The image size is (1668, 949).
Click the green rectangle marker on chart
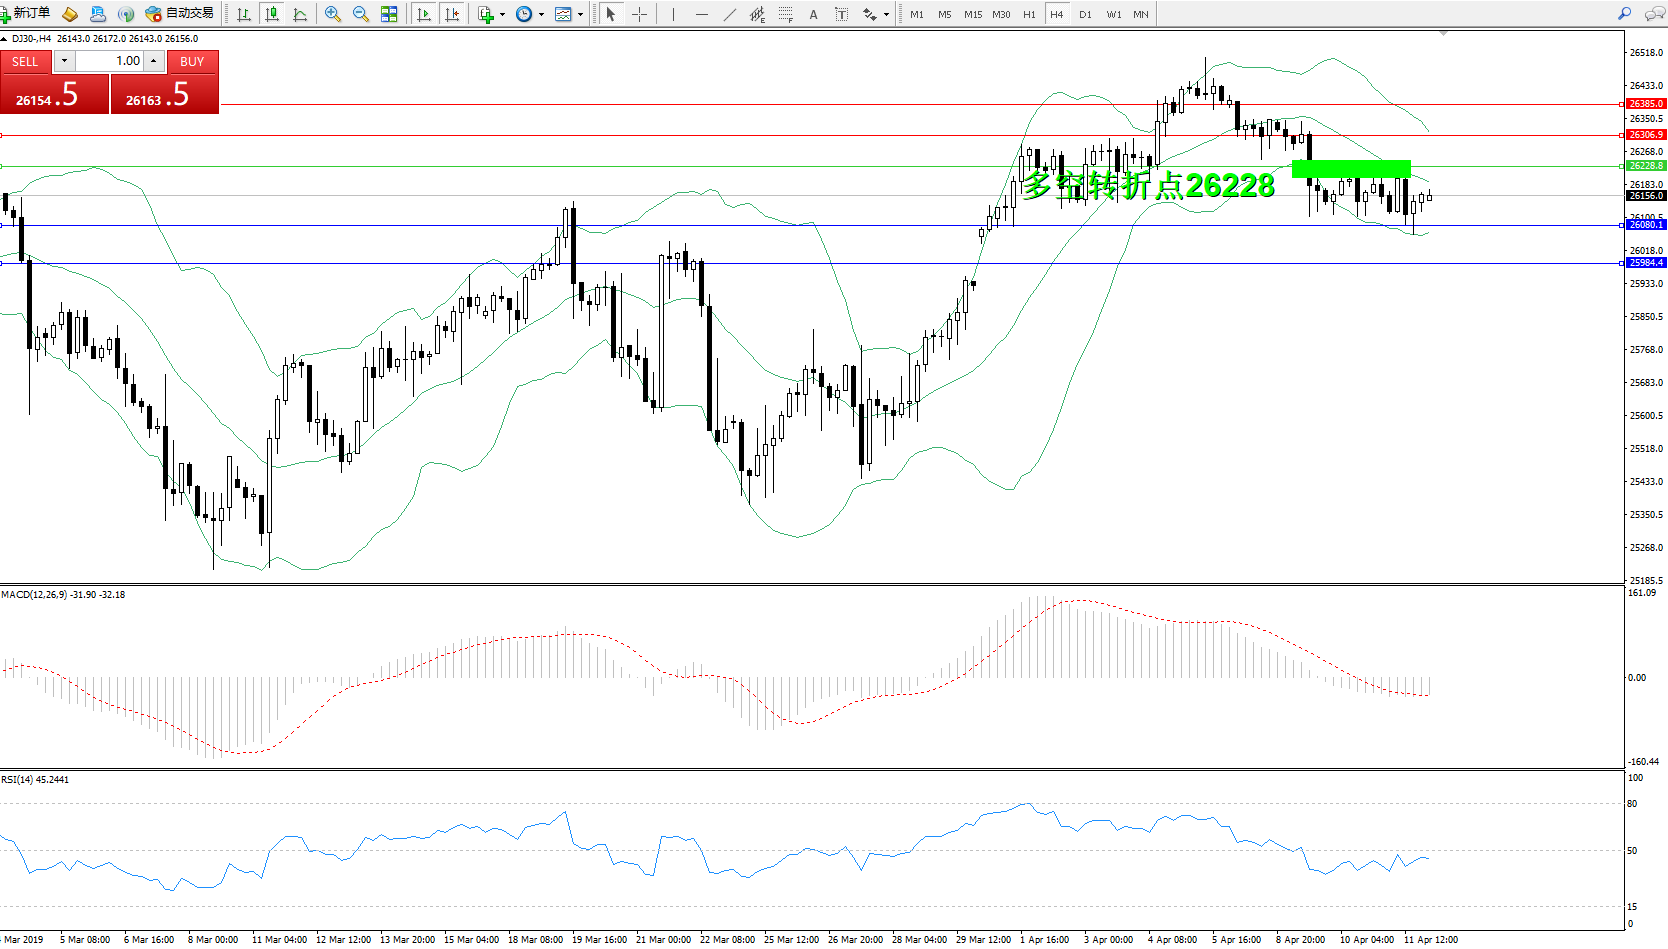1351,168
